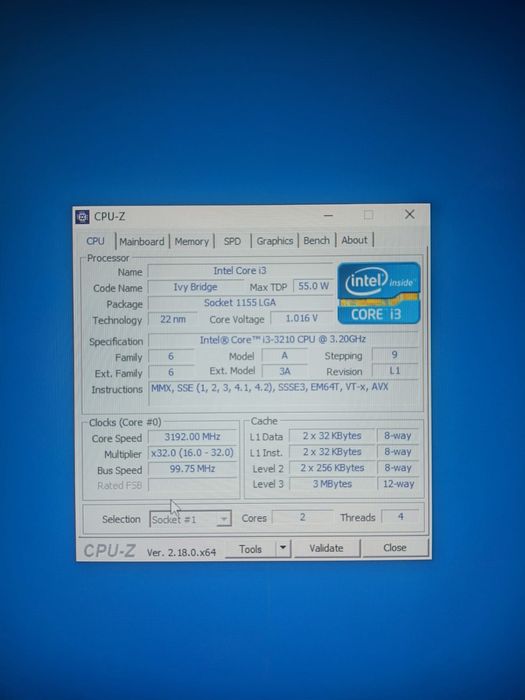Image resolution: width=525 pixels, height=700 pixels.
Task: Click the Max TDP value 55.0 W
Action: pos(313,286)
